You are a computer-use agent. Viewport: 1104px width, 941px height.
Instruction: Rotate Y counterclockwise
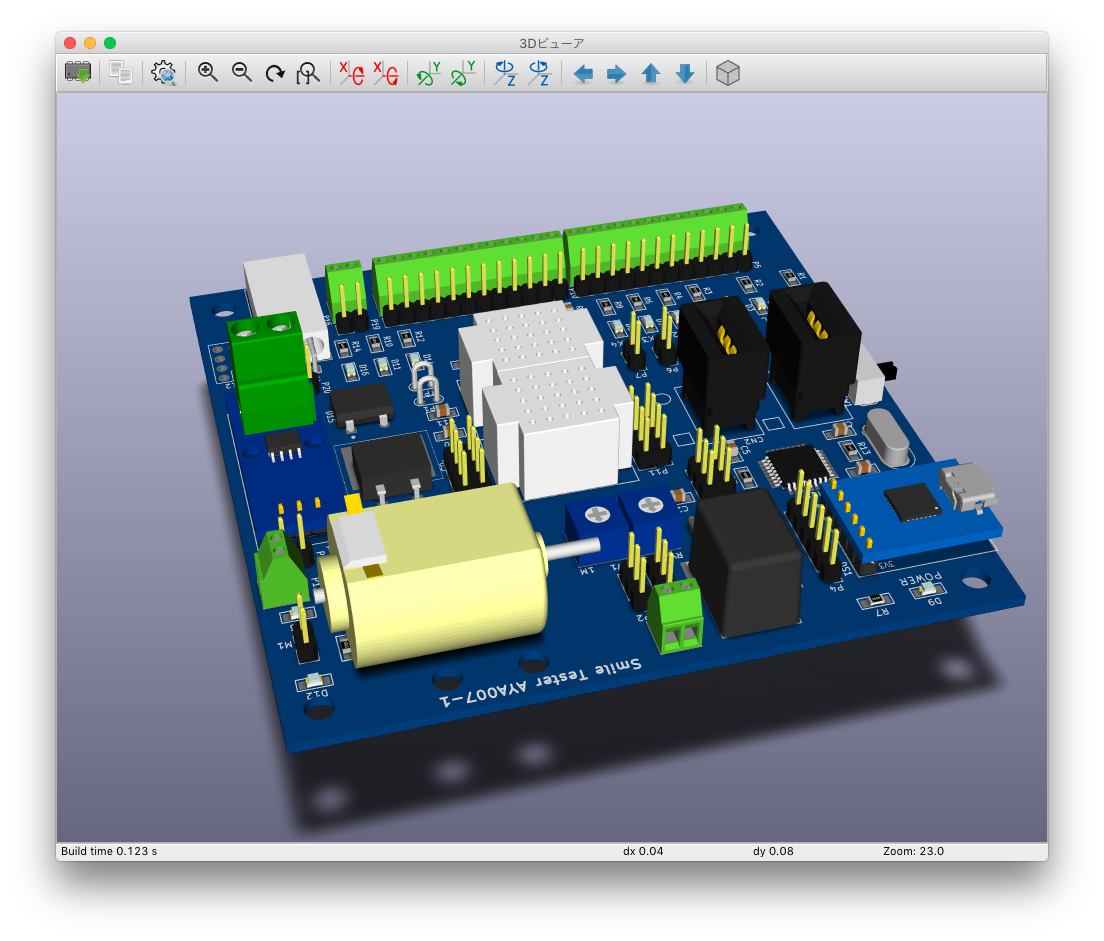click(463, 73)
